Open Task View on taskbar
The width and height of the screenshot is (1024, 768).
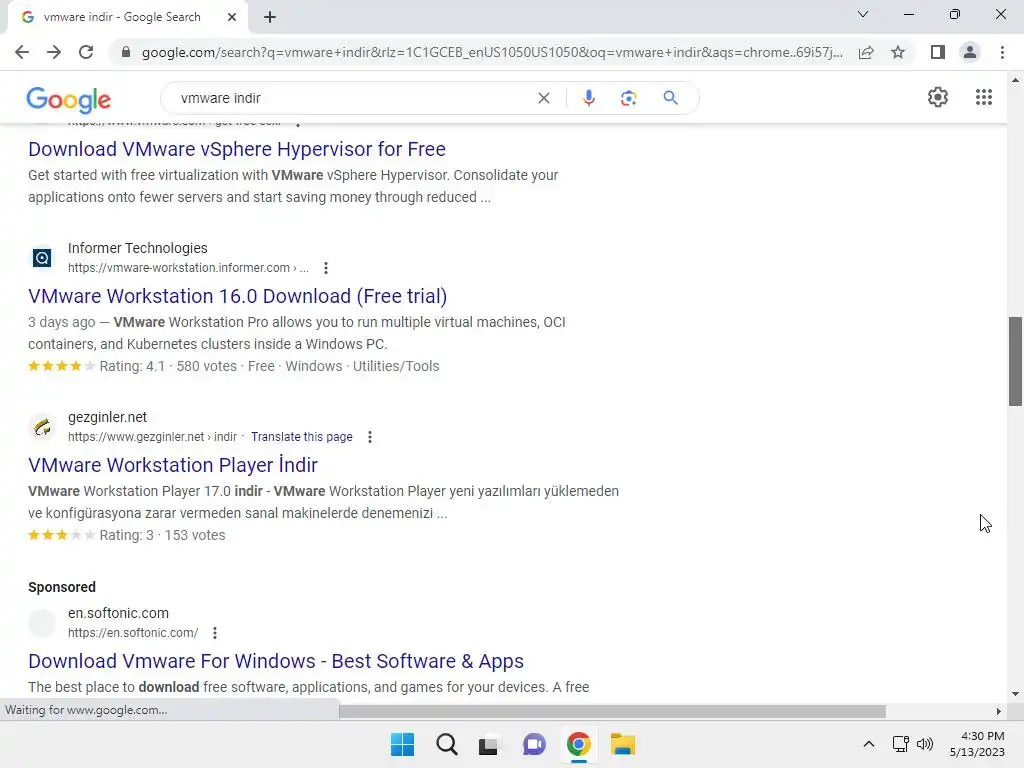(x=488, y=744)
